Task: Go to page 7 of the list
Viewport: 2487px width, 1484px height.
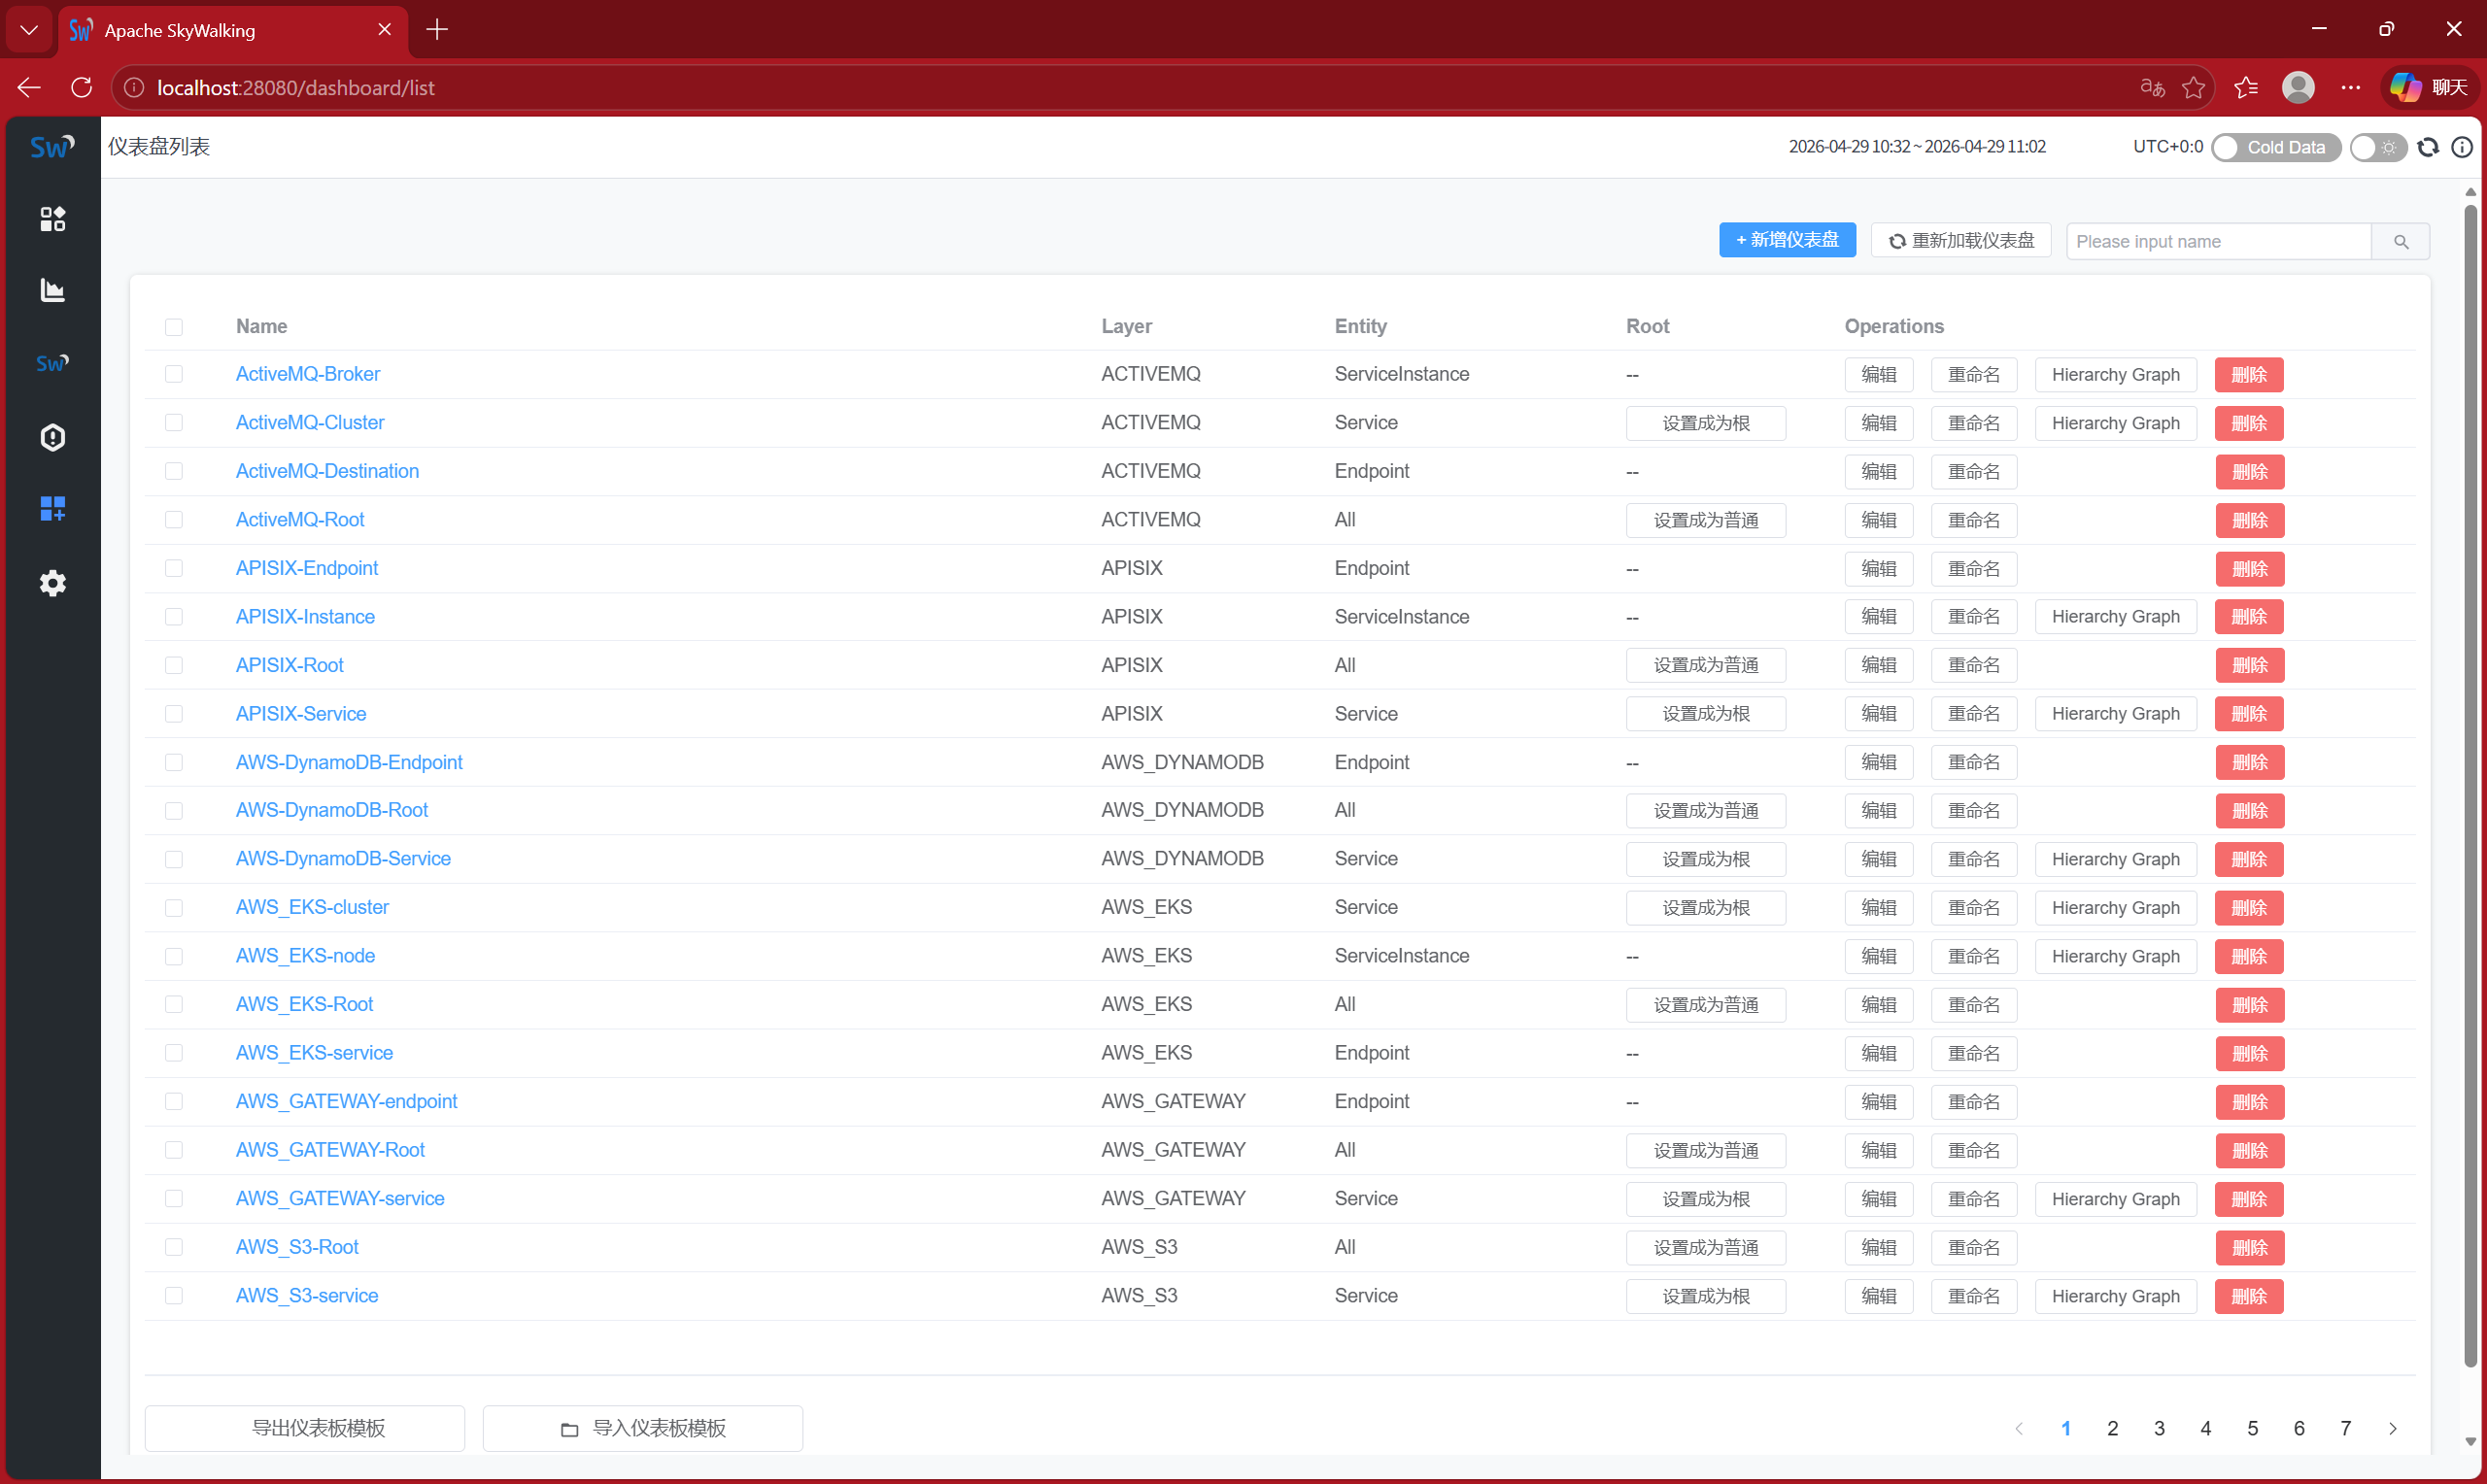Action: pyautogui.click(x=2346, y=1429)
